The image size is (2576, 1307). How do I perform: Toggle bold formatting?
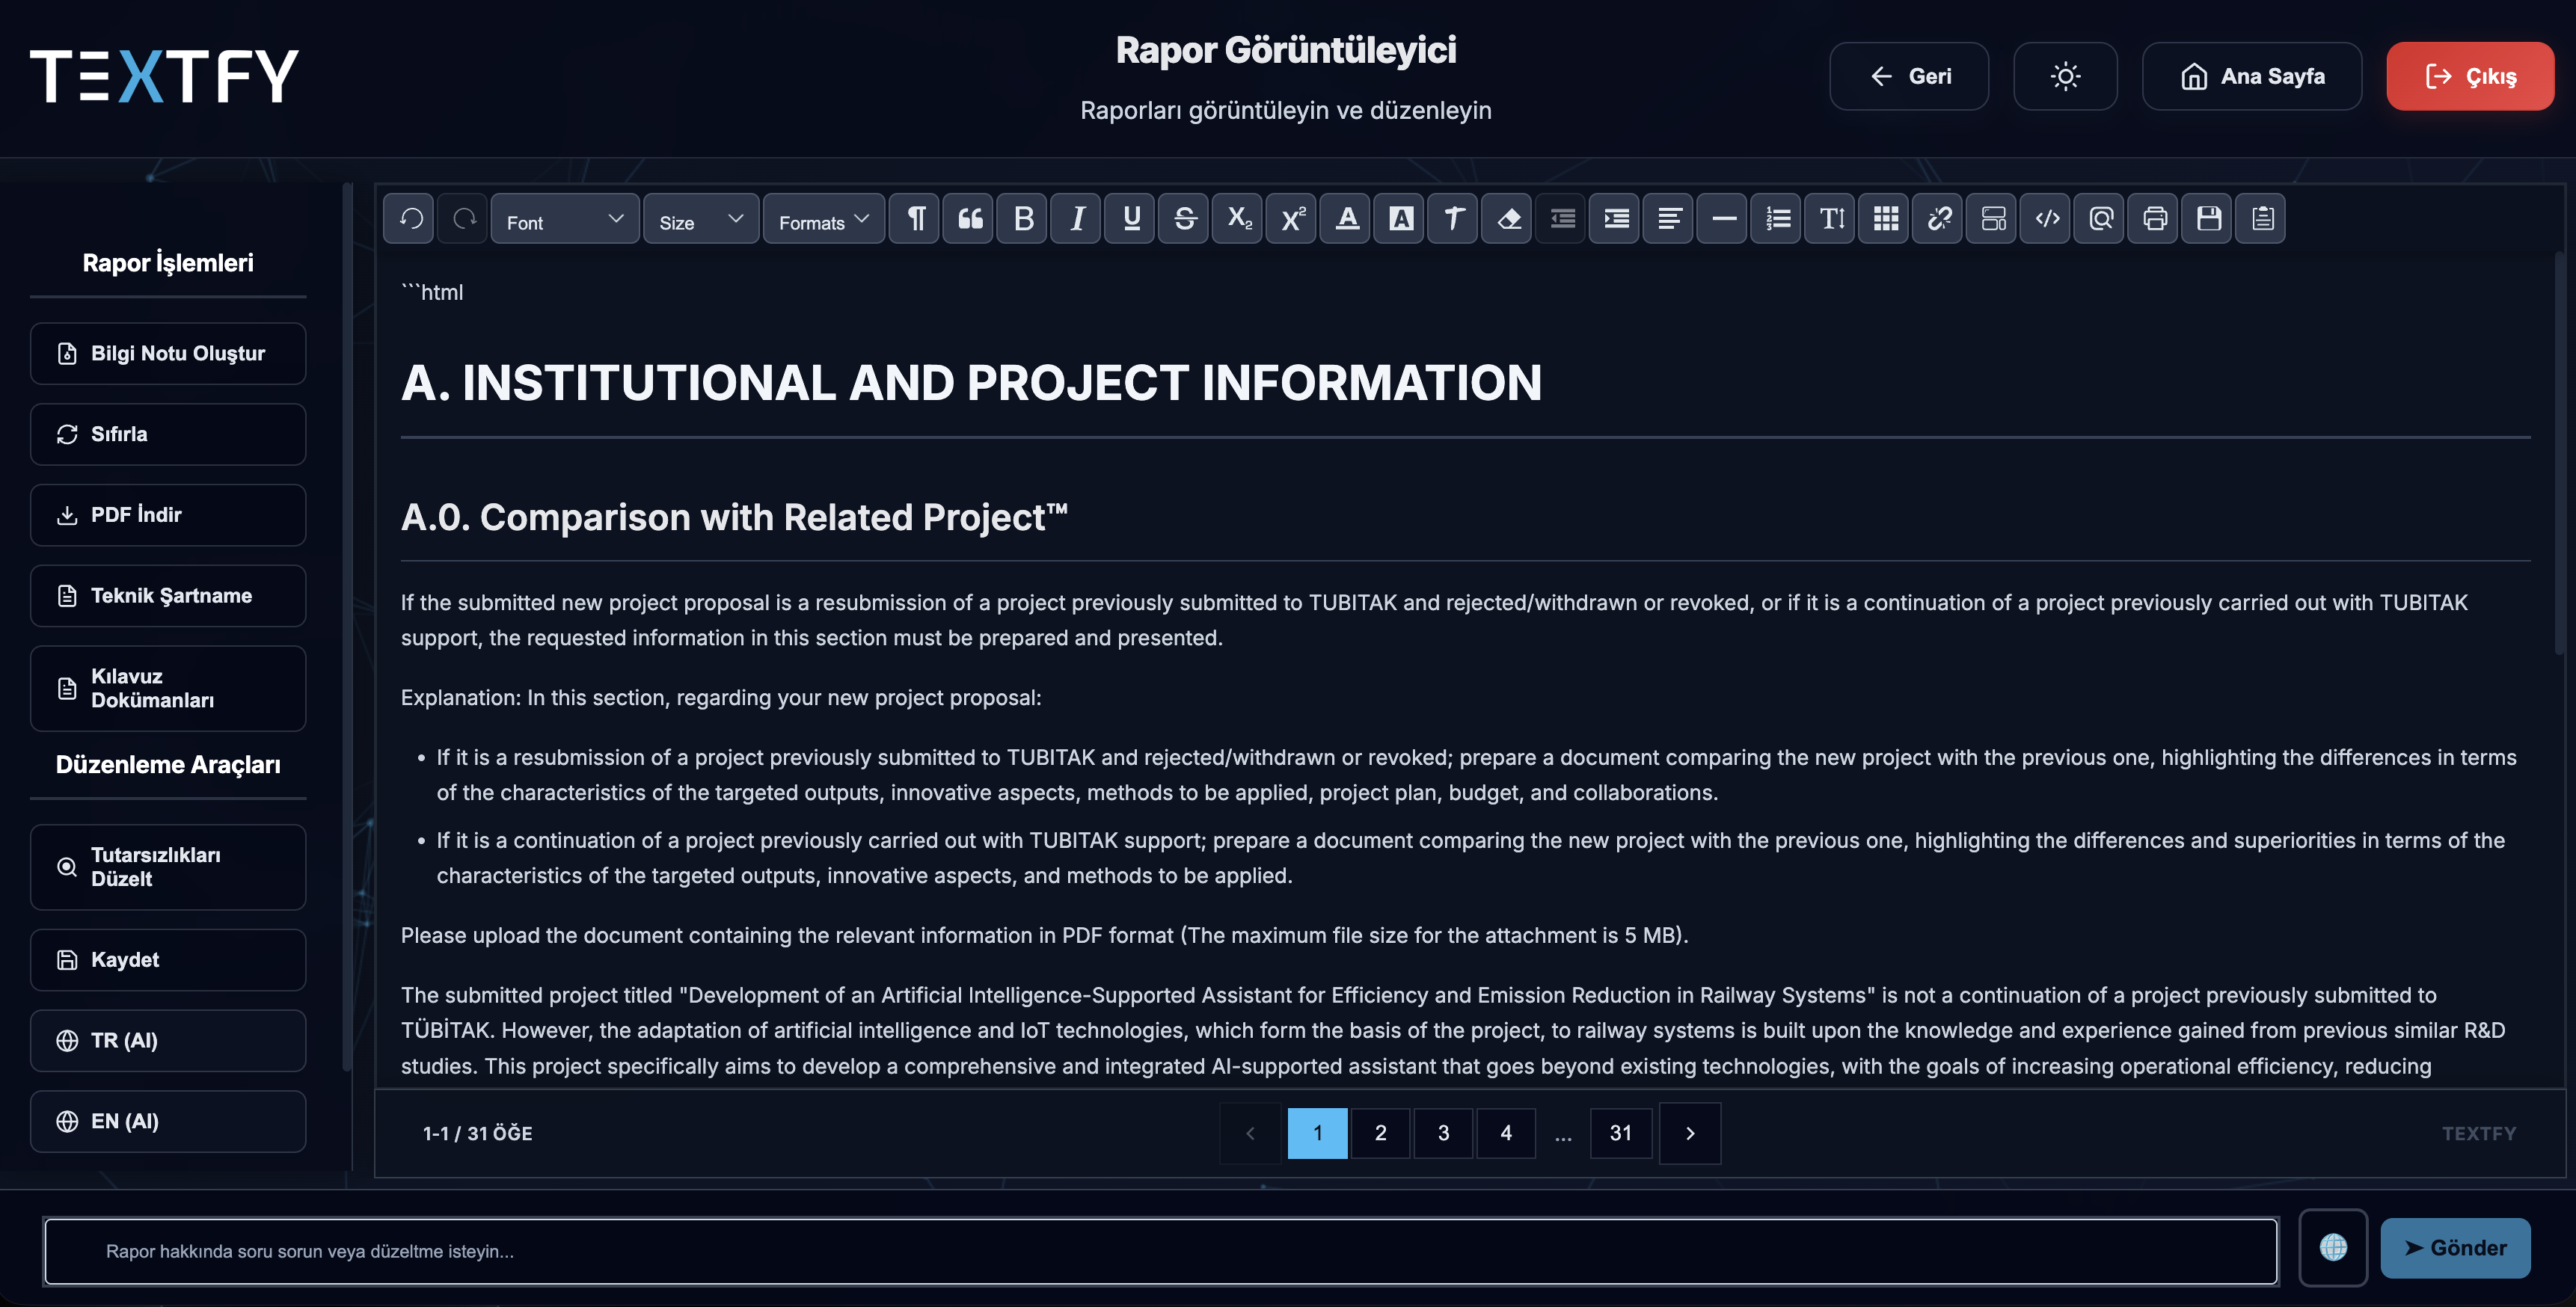1023,218
